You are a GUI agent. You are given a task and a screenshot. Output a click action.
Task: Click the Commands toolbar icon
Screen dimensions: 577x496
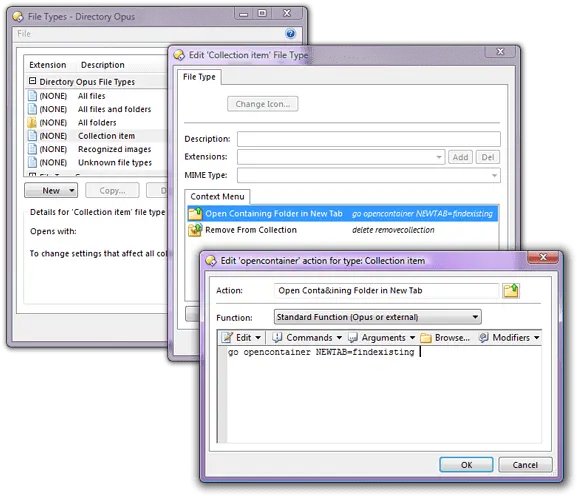pos(277,337)
